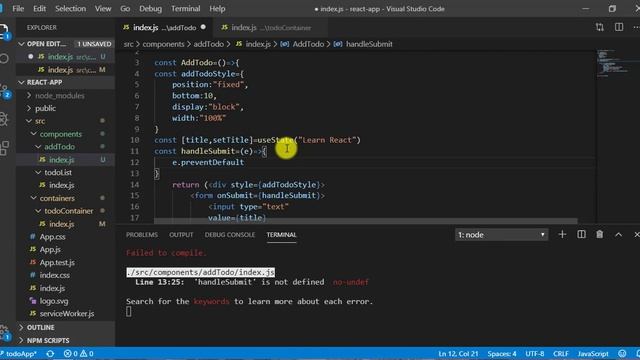
Task: Open the Help menu
Action: pyautogui.click(x=217, y=9)
